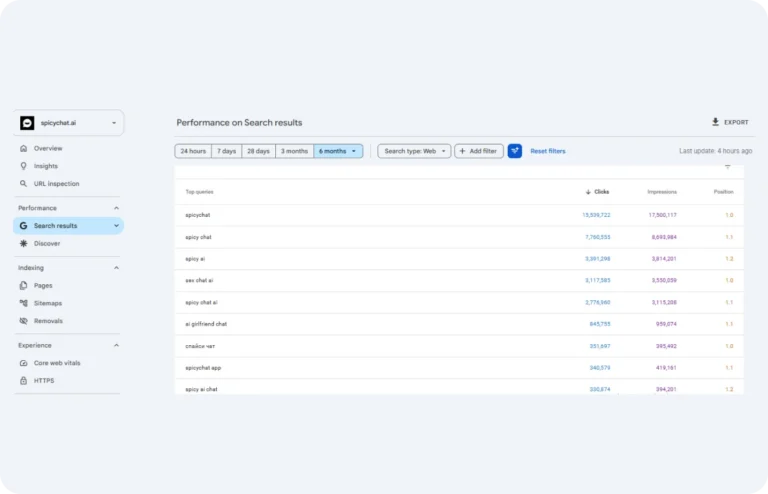Click the Removals crossed-eye icon
Image resolution: width=768 pixels, height=494 pixels.
point(23,321)
